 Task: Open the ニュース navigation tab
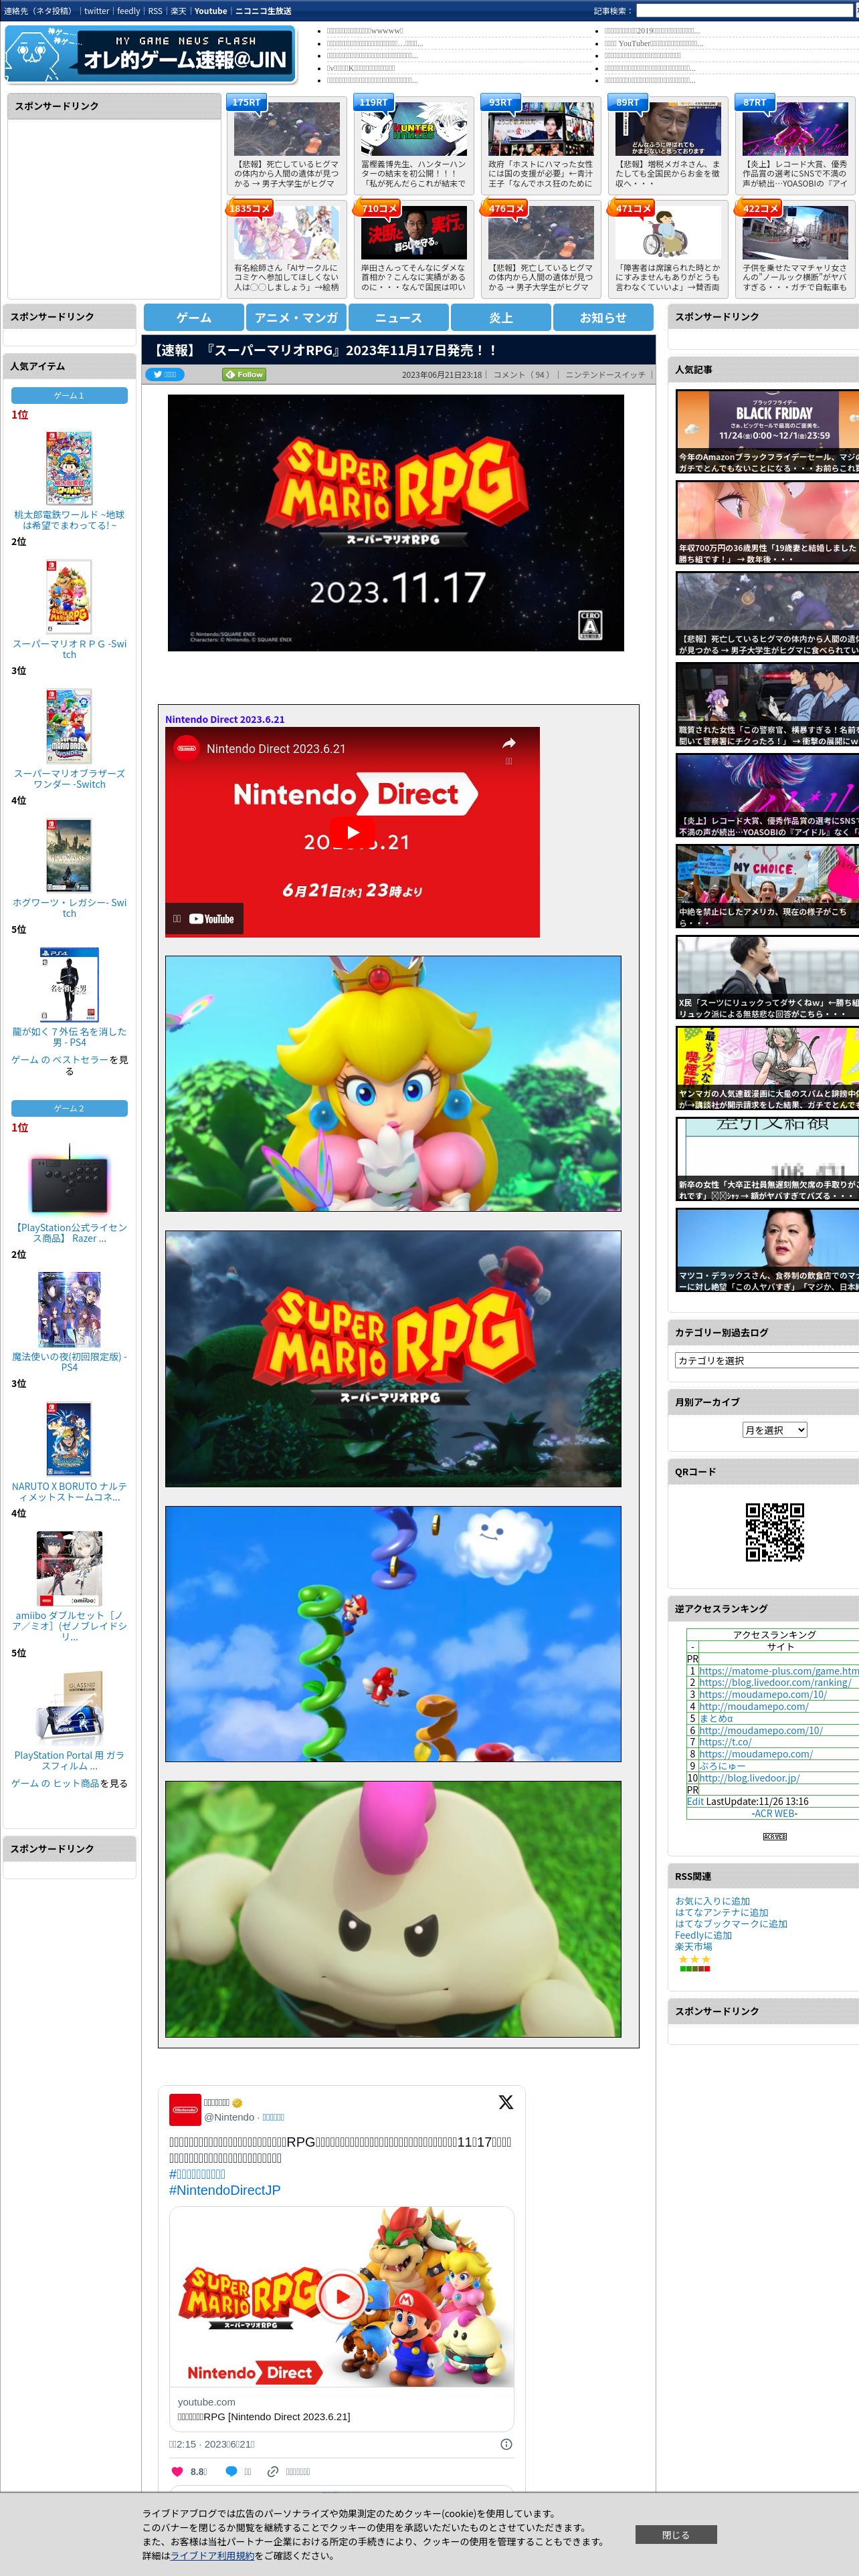[398, 317]
